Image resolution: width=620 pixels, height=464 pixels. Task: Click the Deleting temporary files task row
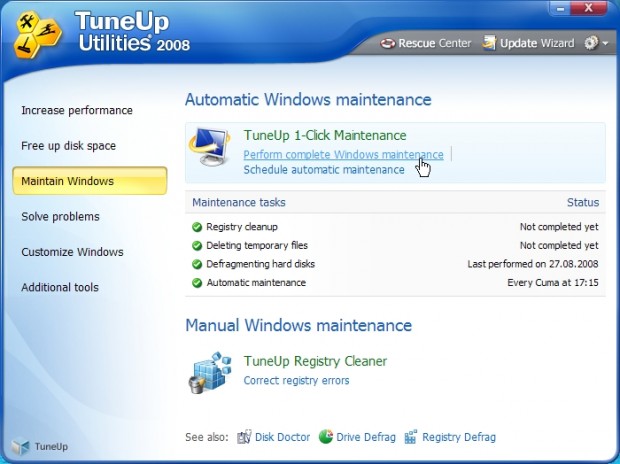(395, 246)
